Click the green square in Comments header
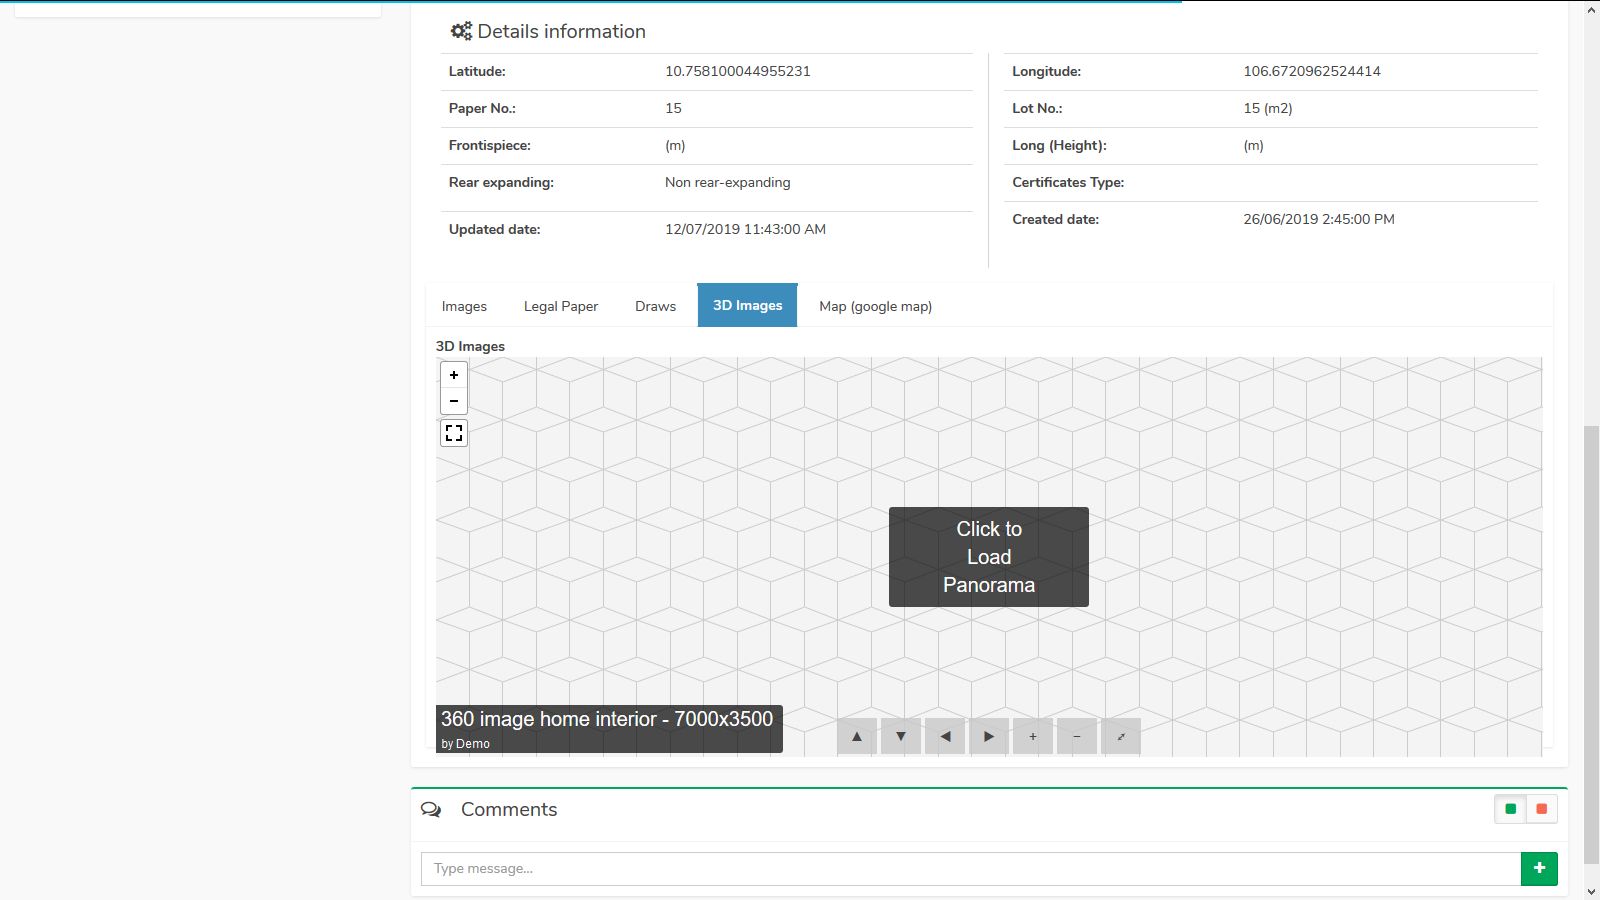The height and width of the screenshot is (900, 1600). coord(1510,809)
